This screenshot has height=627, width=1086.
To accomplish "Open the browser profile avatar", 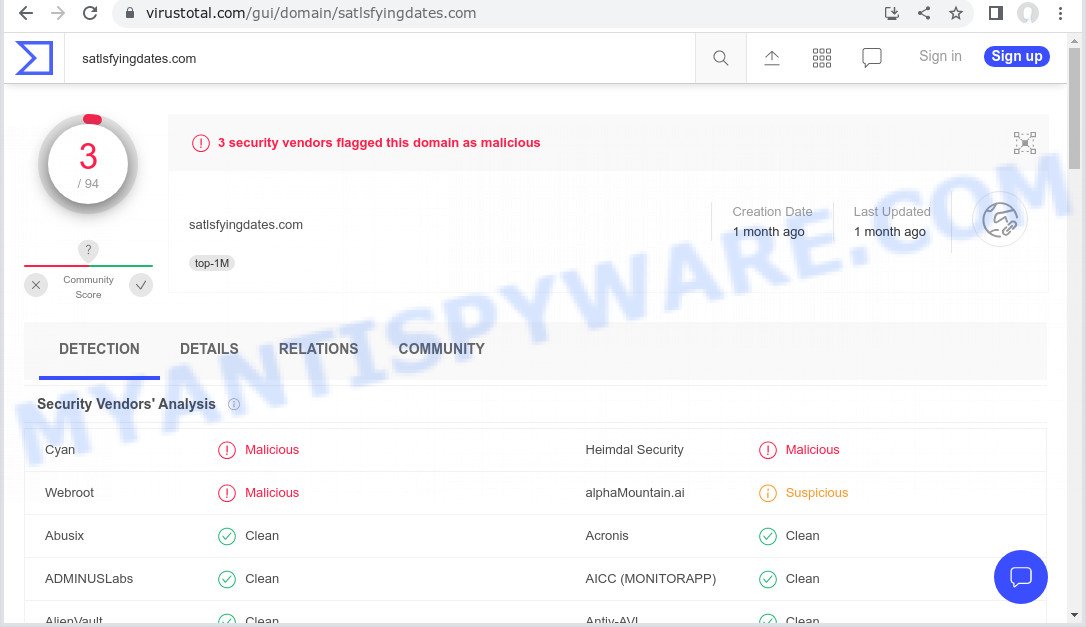I will [x=1028, y=13].
